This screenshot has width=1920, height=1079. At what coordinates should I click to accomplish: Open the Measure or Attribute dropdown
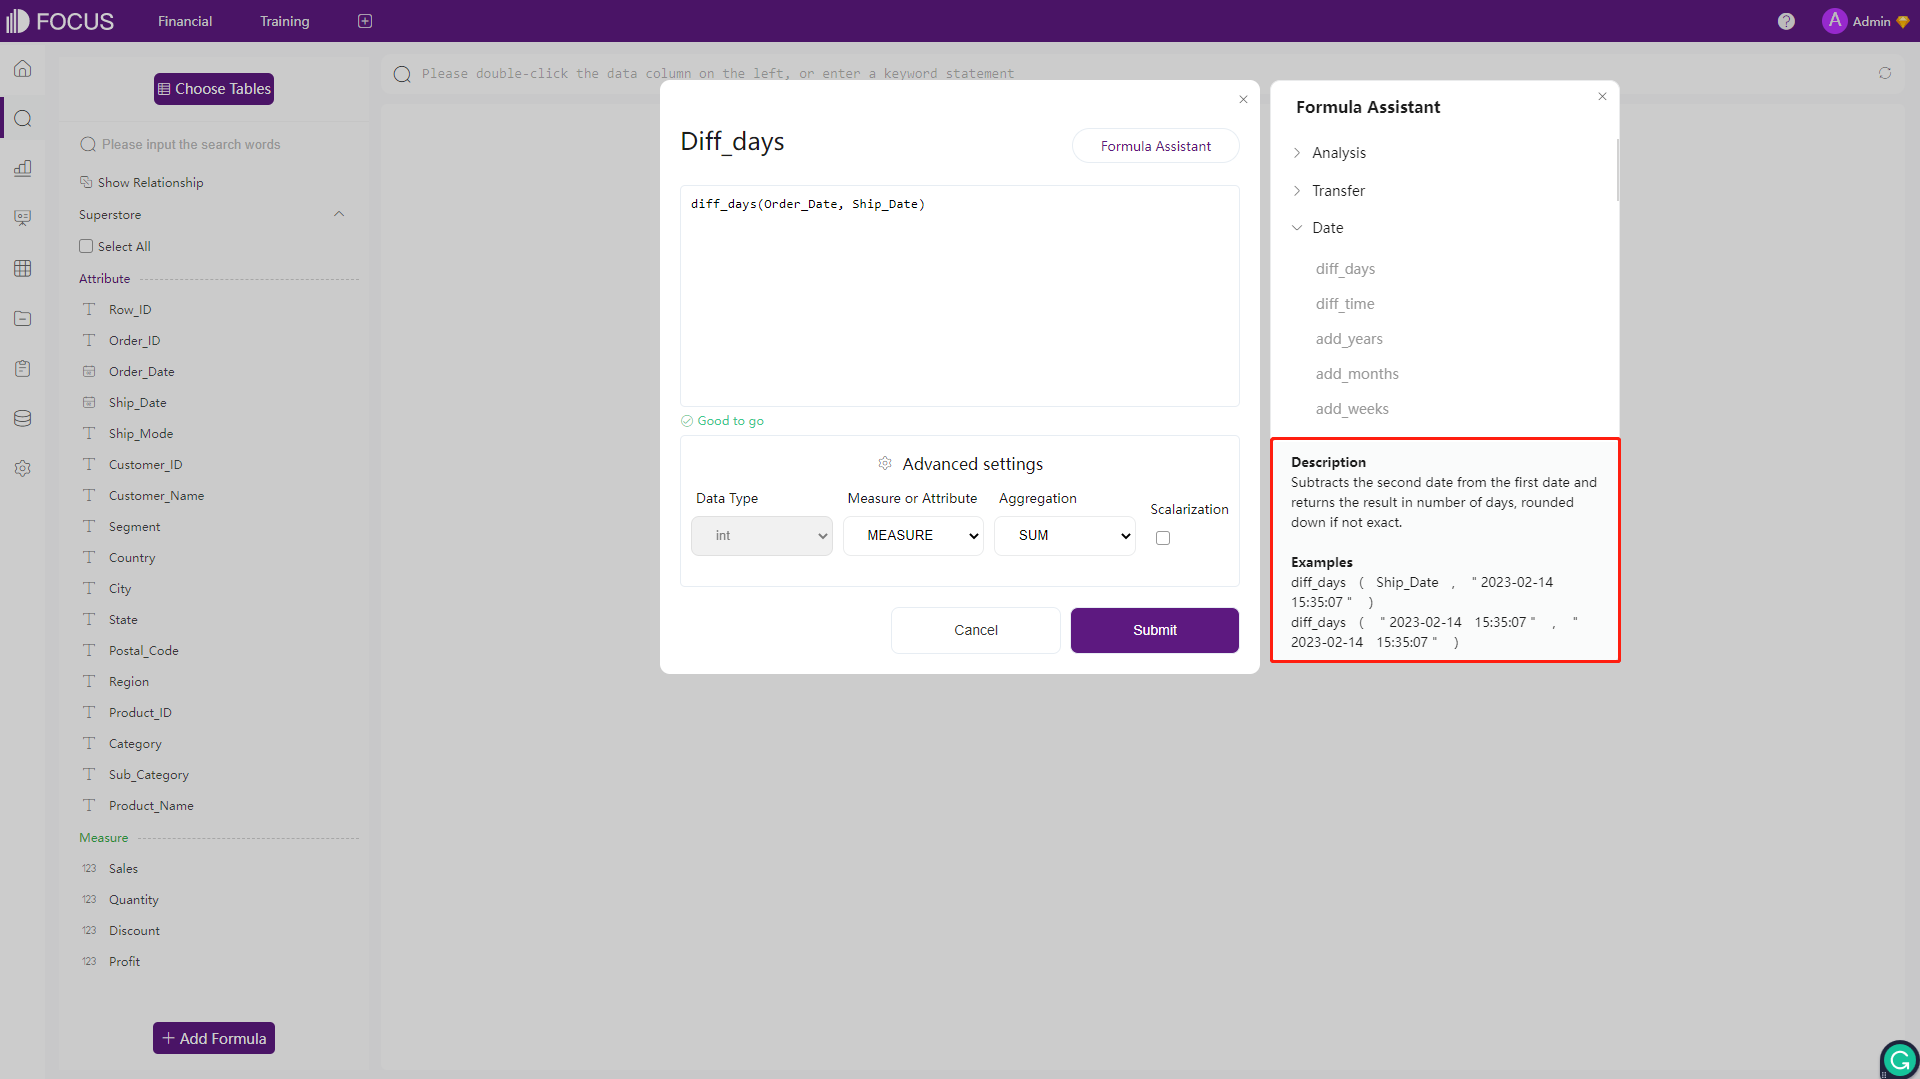(x=913, y=536)
